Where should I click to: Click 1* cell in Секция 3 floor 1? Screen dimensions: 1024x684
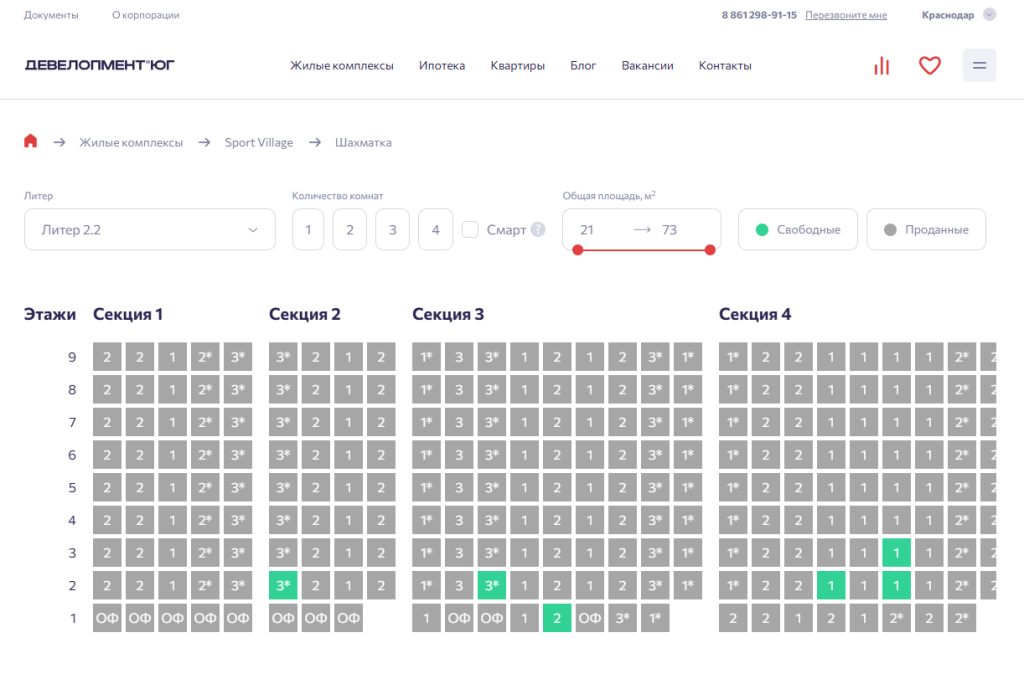click(655, 618)
